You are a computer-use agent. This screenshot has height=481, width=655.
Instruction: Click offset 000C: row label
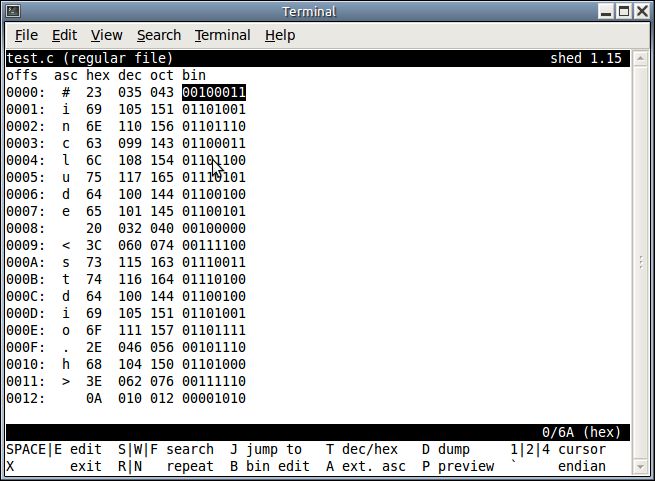25,296
